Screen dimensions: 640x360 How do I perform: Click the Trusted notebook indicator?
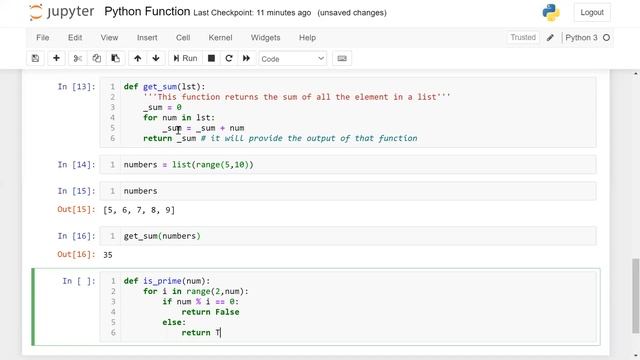click(x=523, y=38)
